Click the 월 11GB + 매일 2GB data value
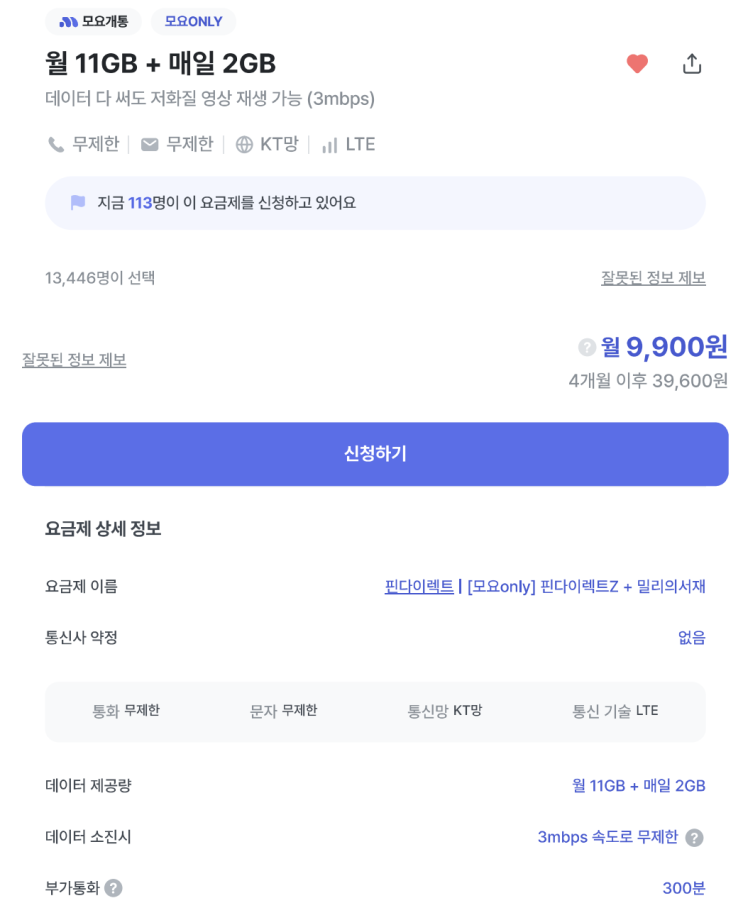Image resolution: width=743 pixels, height=903 pixels. pyautogui.click(x=638, y=786)
